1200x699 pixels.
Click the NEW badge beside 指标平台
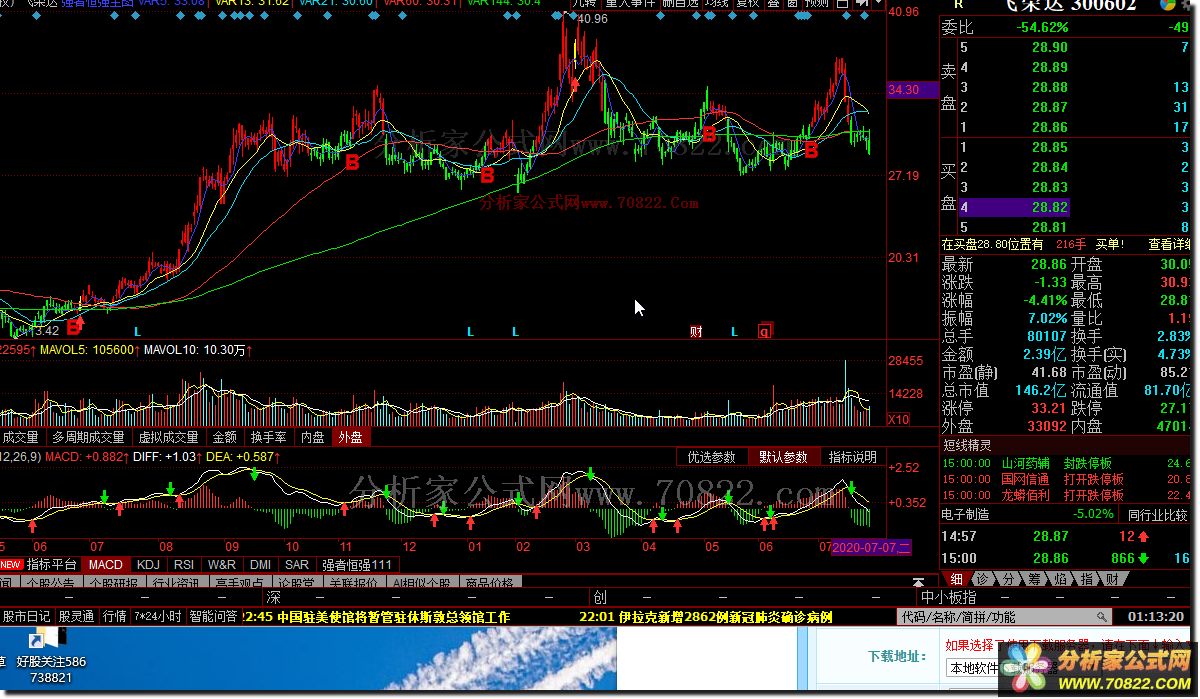tap(11, 565)
